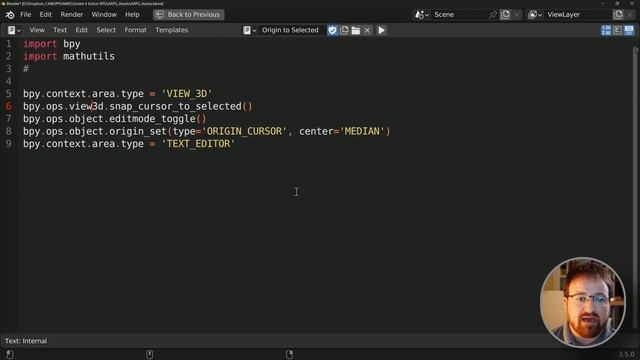
Task: Open the text editor View menu
Action: [x=37, y=30]
